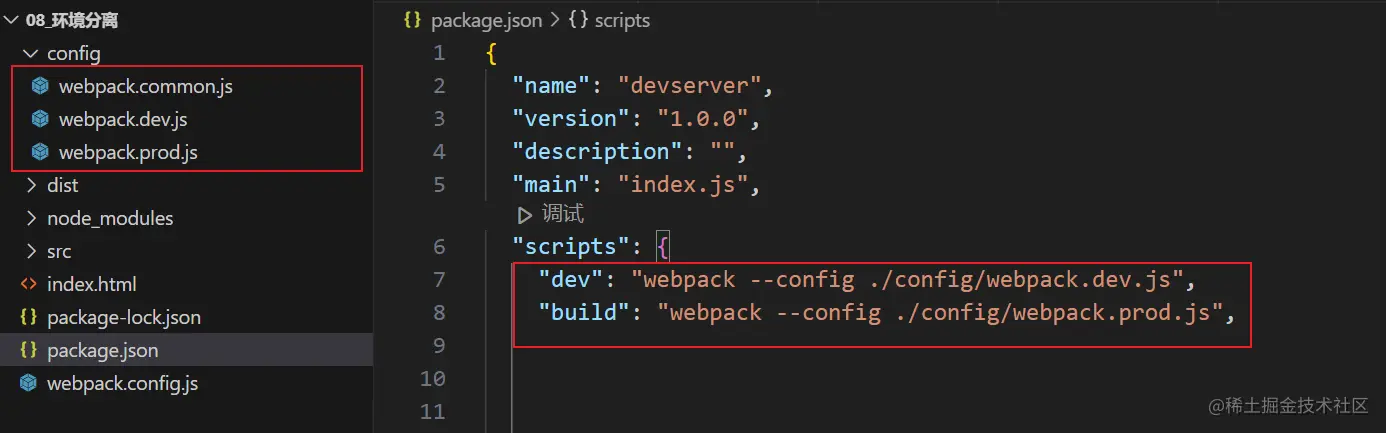The width and height of the screenshot is (1386, 433).
Task: Click webpack.config.js file icon
Action: (x=29, y=383)
